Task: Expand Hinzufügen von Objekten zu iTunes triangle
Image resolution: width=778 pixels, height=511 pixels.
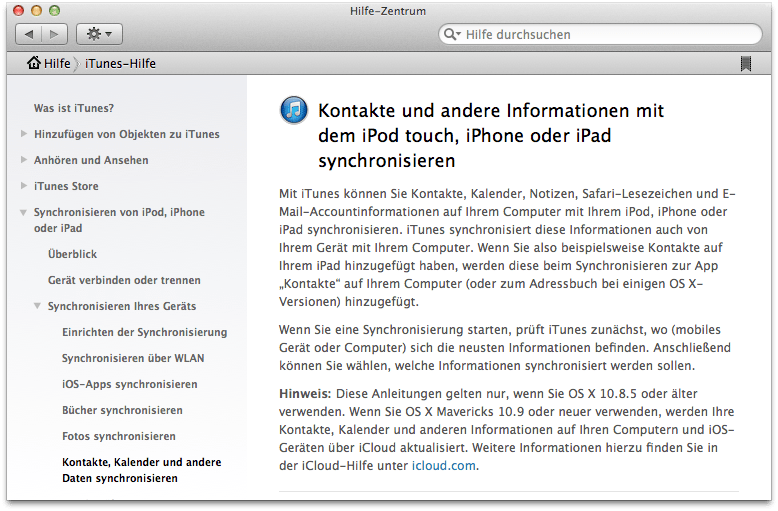Action: click(23, 134)
